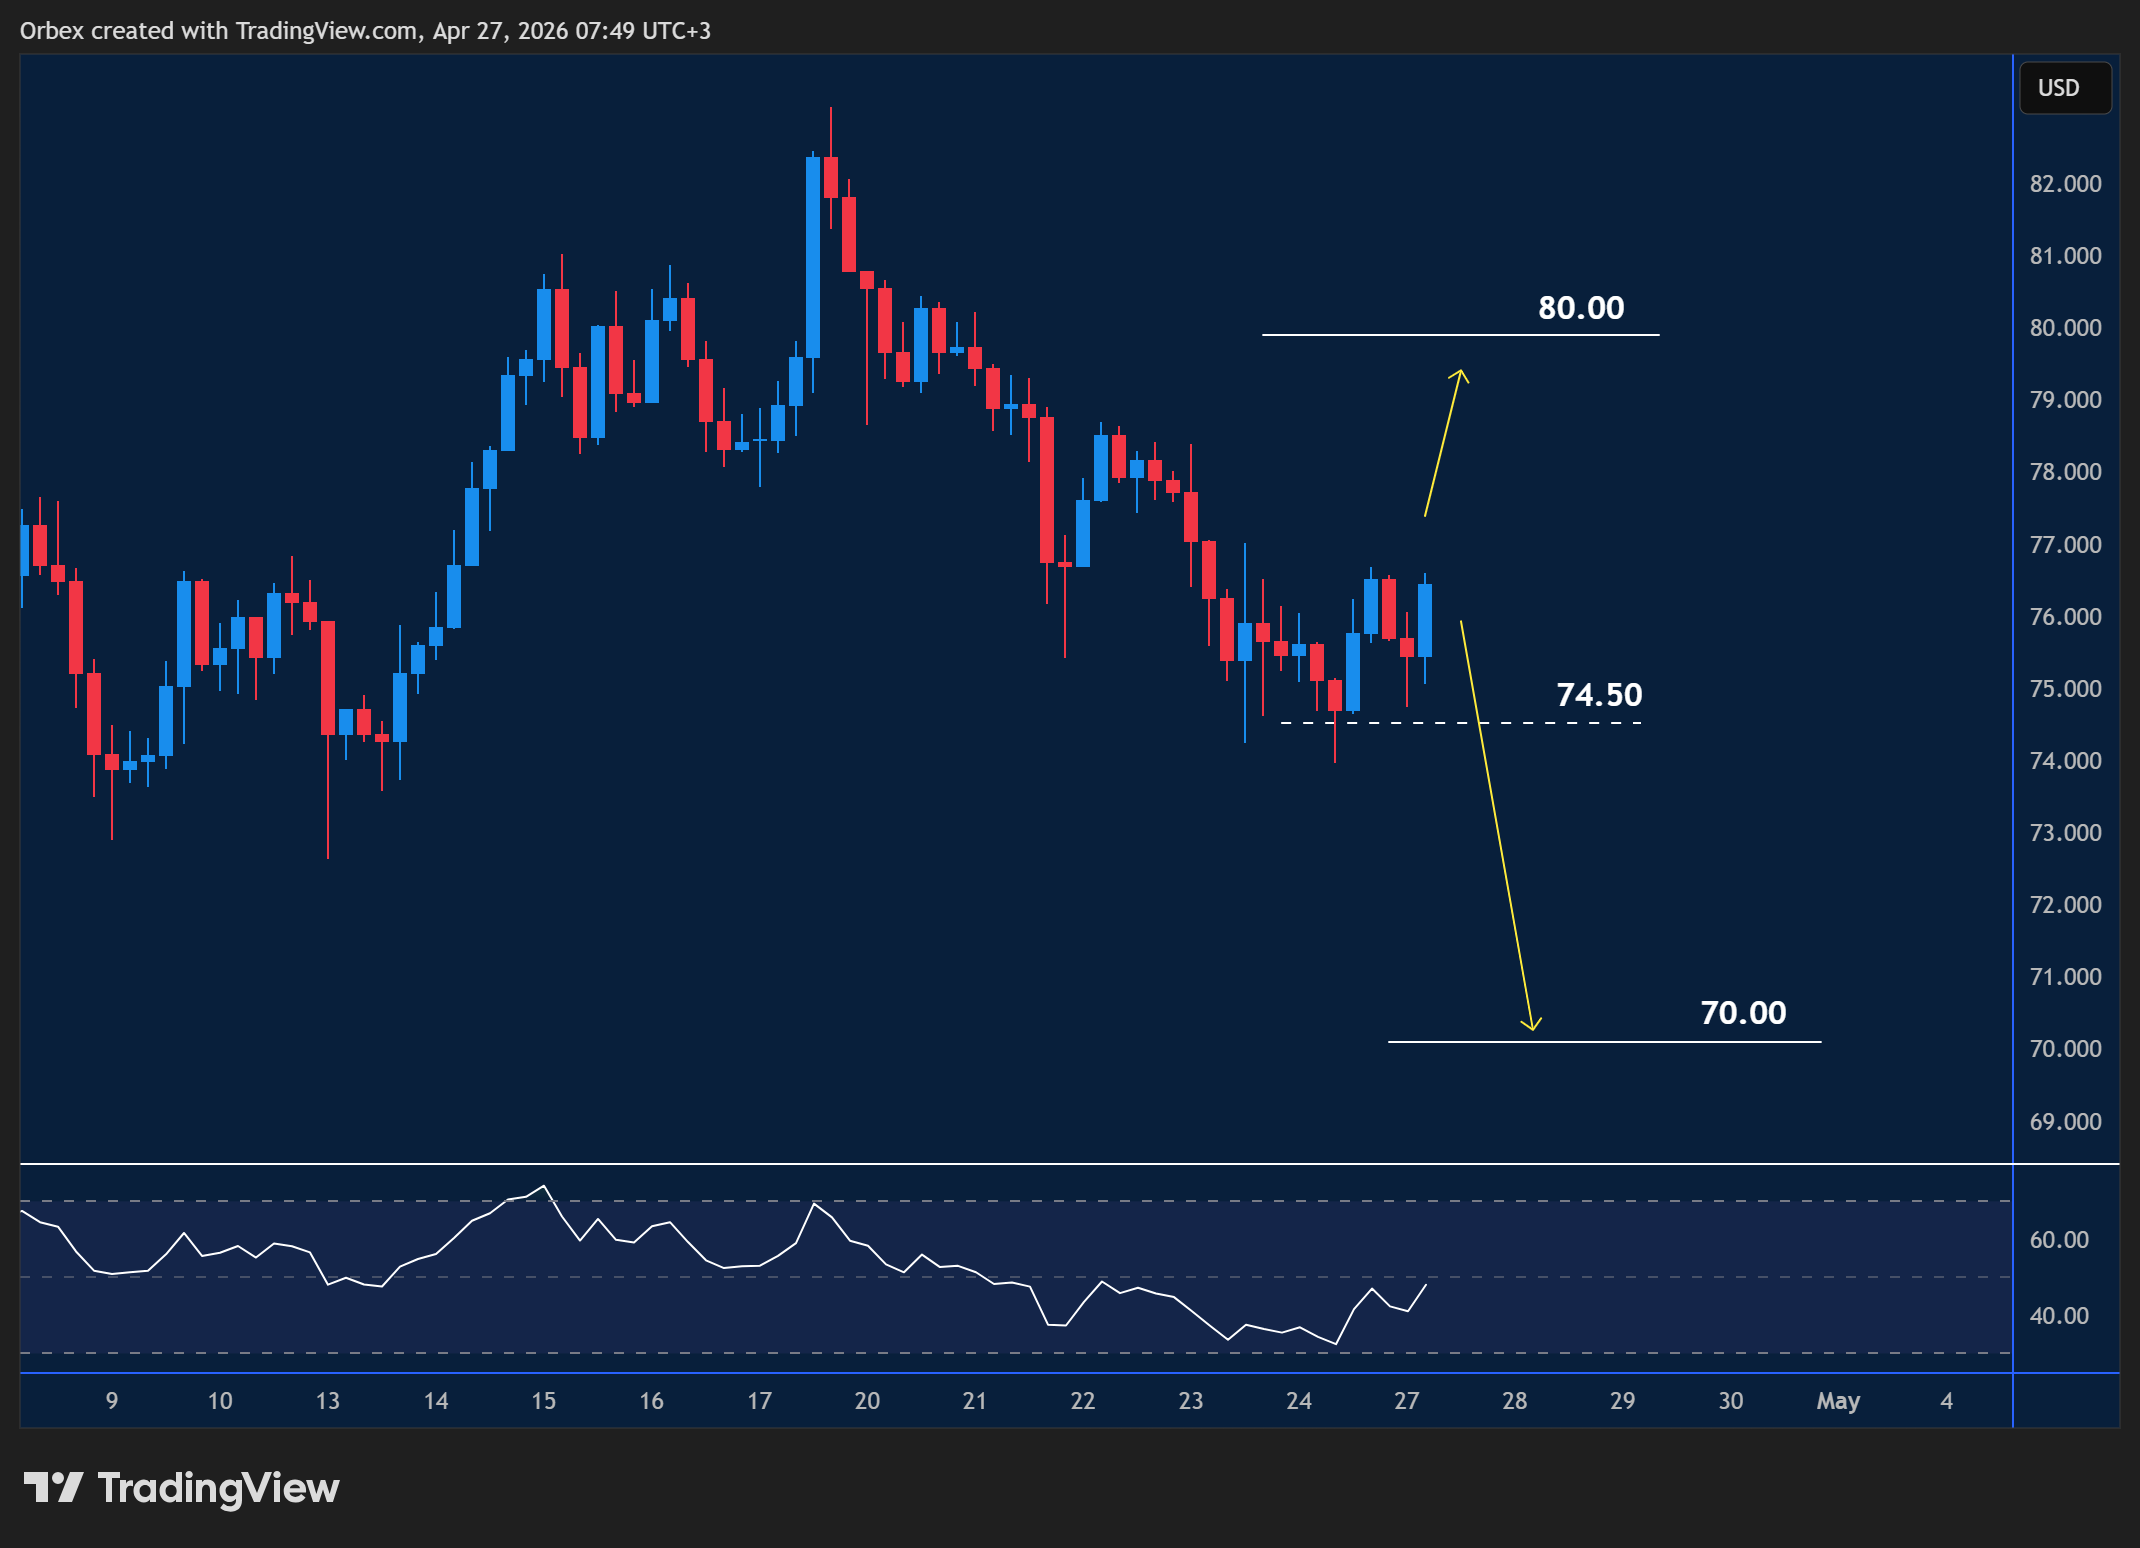Screen dimensions: 2140x1548
Task: Click the May label on the time axis
Action: tap(1838, 1401)
